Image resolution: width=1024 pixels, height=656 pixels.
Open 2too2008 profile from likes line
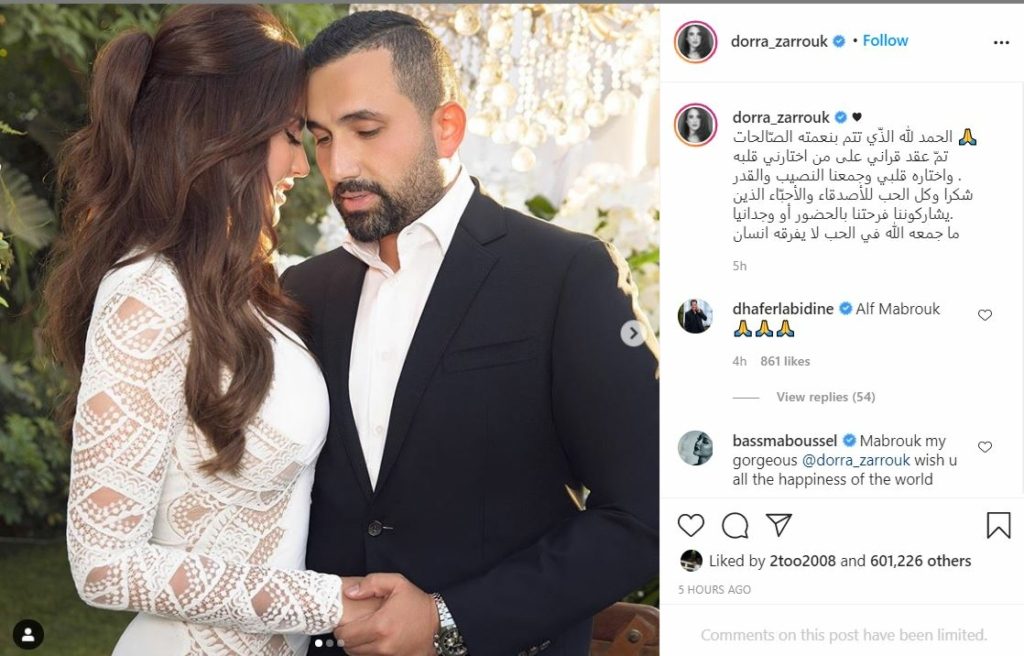point(803,561)
